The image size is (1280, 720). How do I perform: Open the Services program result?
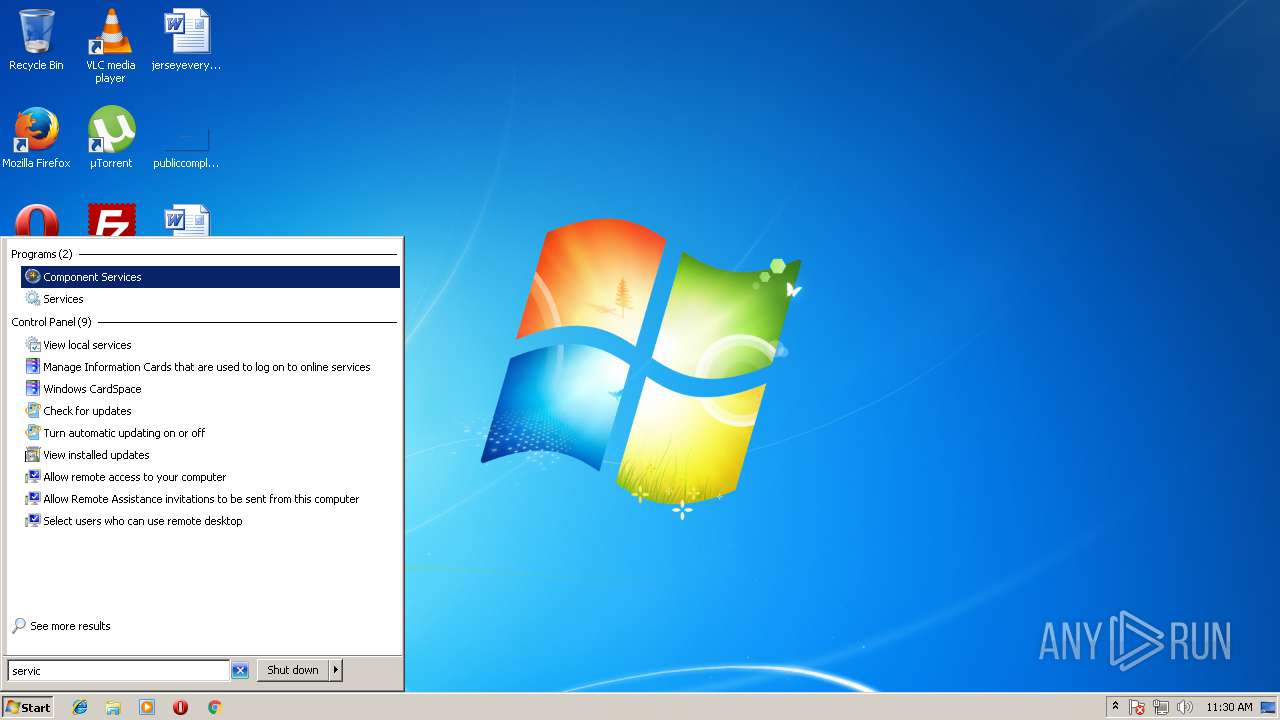coord(210,299)
